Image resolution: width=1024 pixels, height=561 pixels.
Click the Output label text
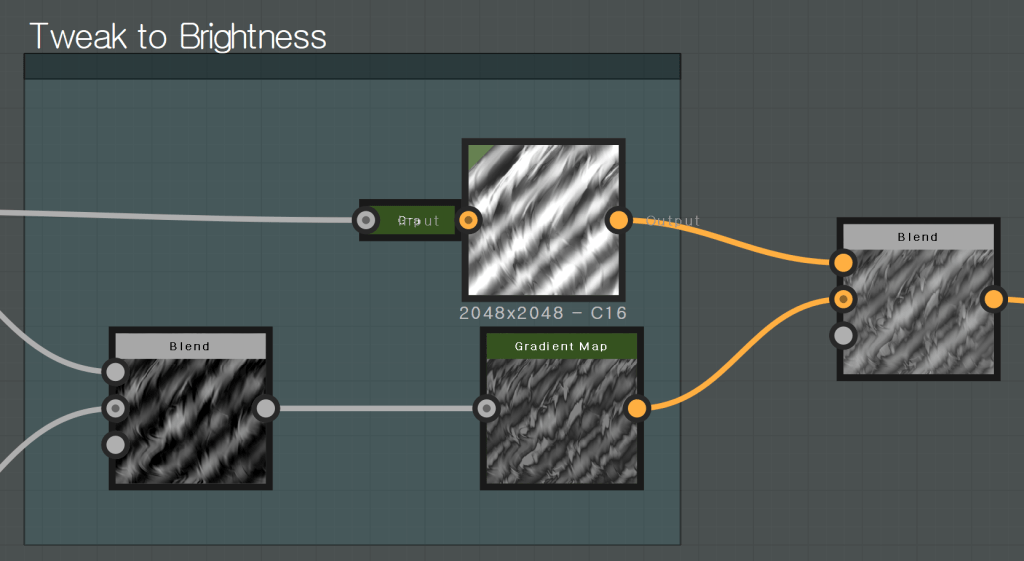(673, 221)
